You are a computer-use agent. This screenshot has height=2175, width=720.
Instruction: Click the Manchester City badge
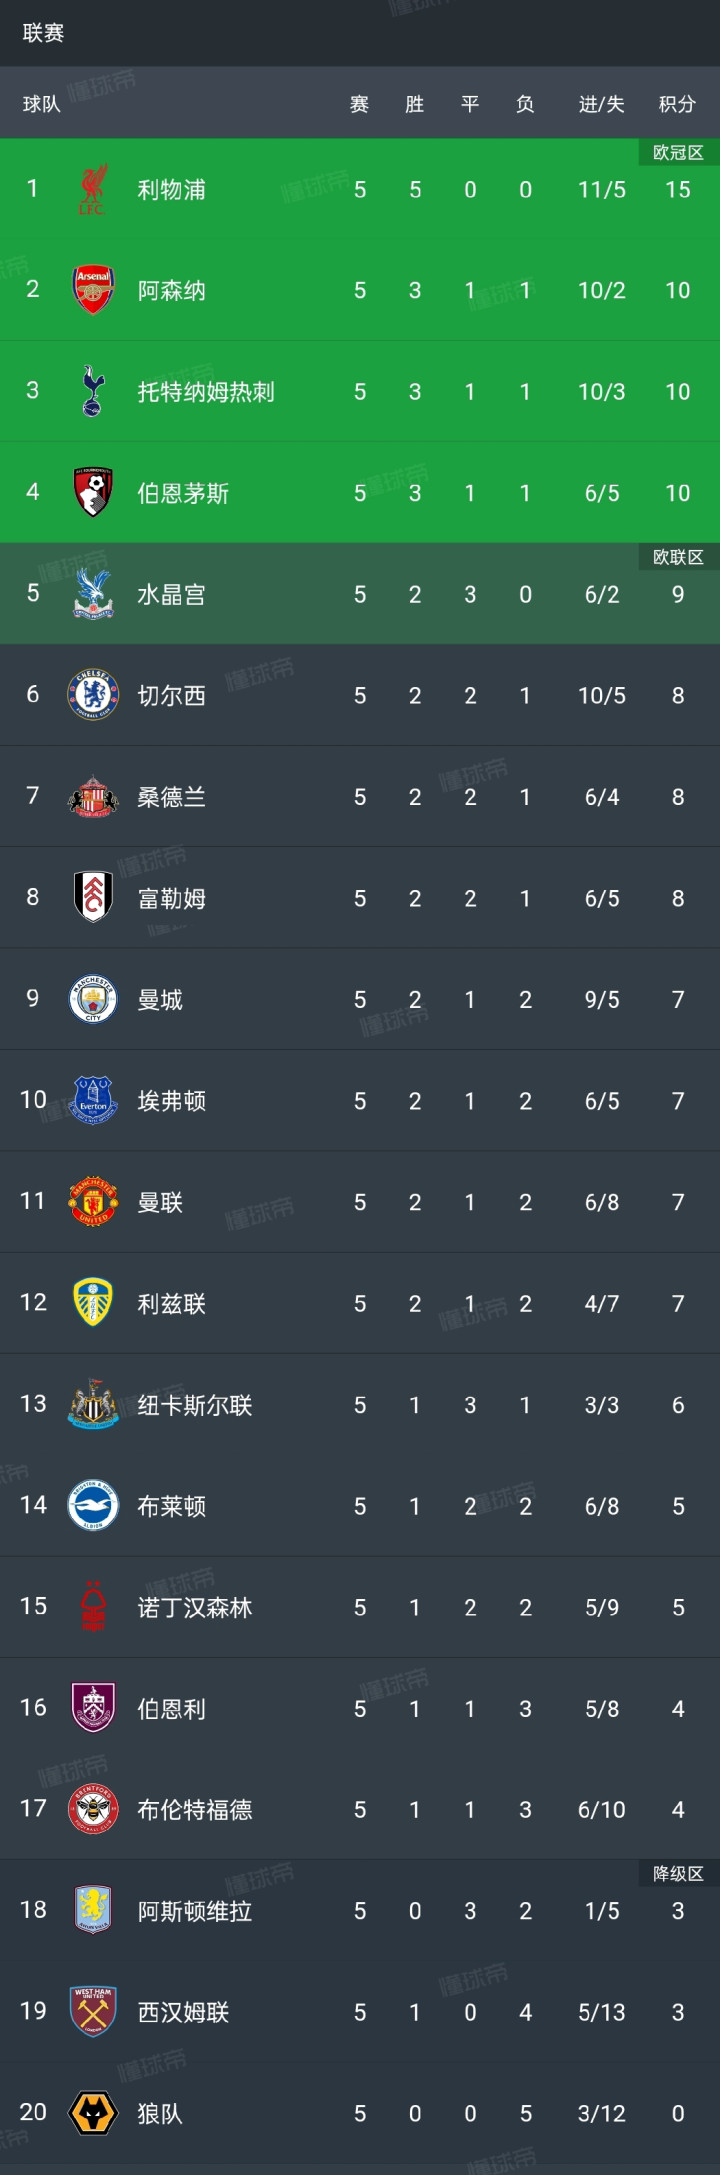point(93,999)
